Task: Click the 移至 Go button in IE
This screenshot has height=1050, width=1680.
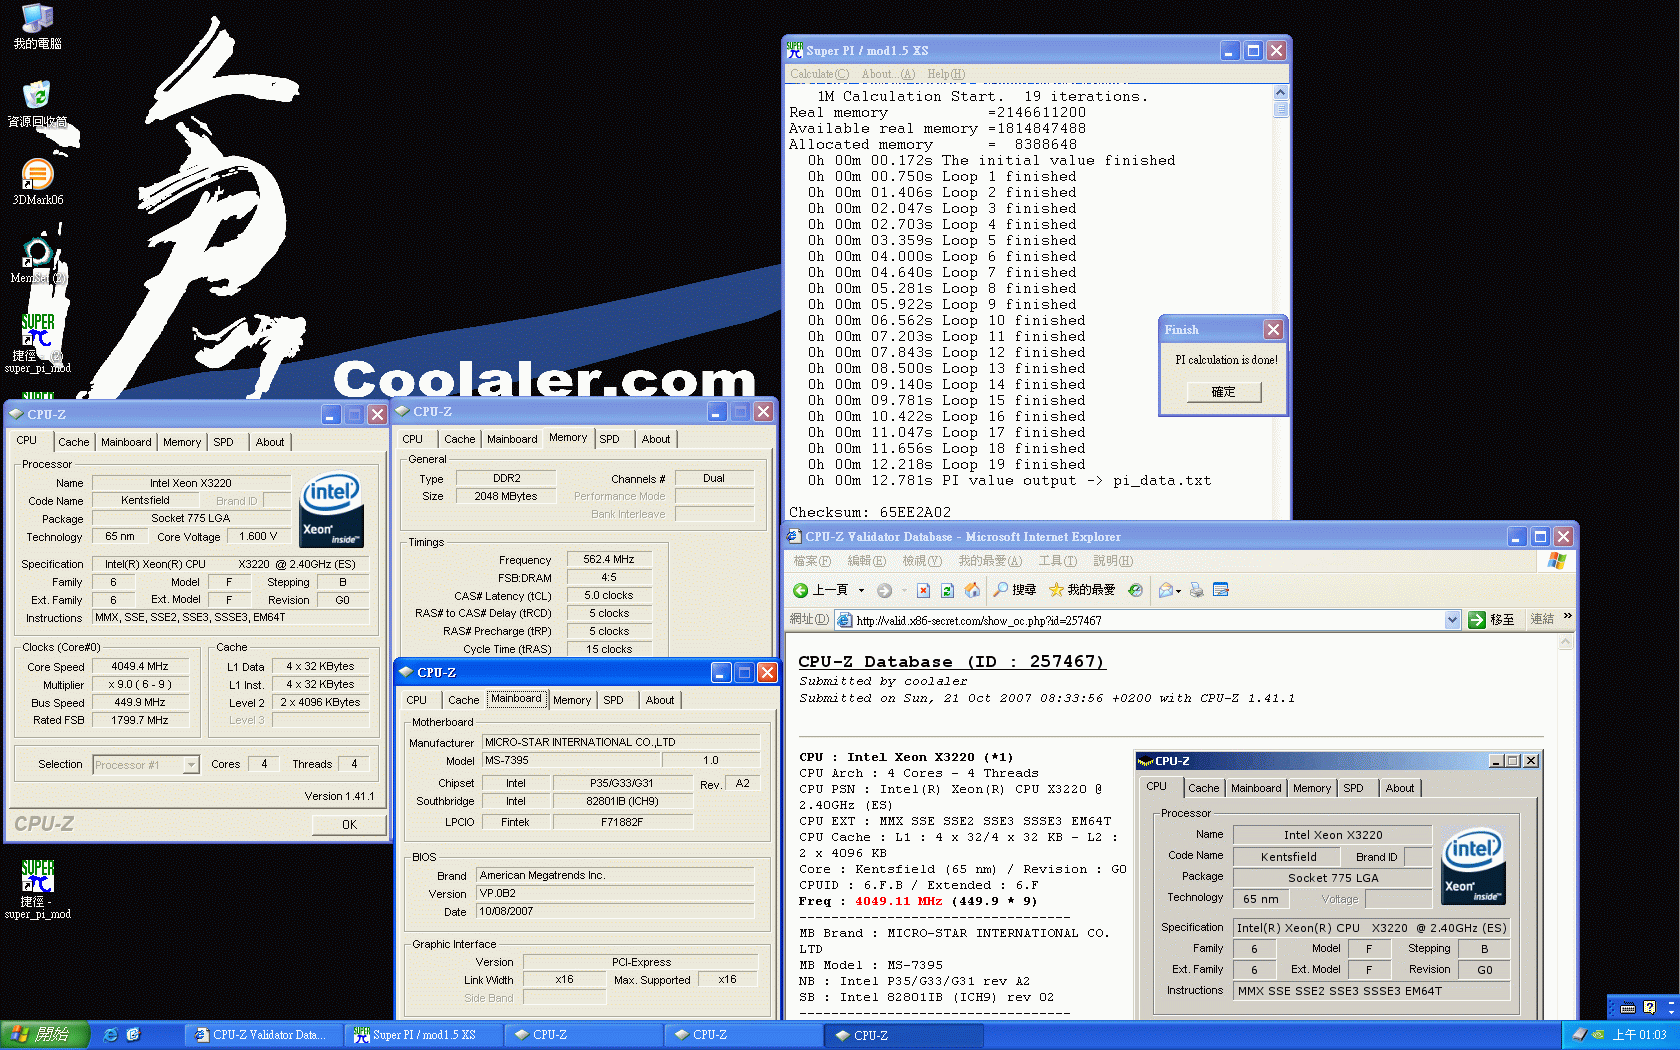Action: tap(1491, 620)
